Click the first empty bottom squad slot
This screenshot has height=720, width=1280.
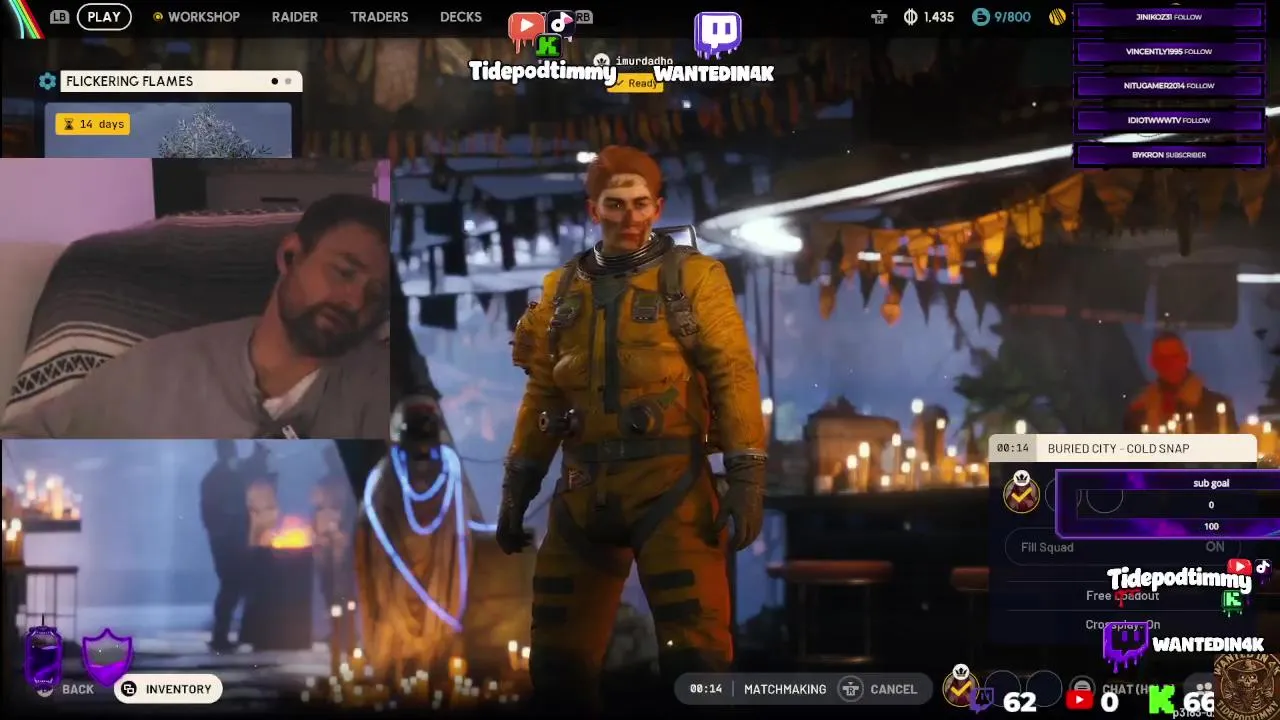[1002, 687]
